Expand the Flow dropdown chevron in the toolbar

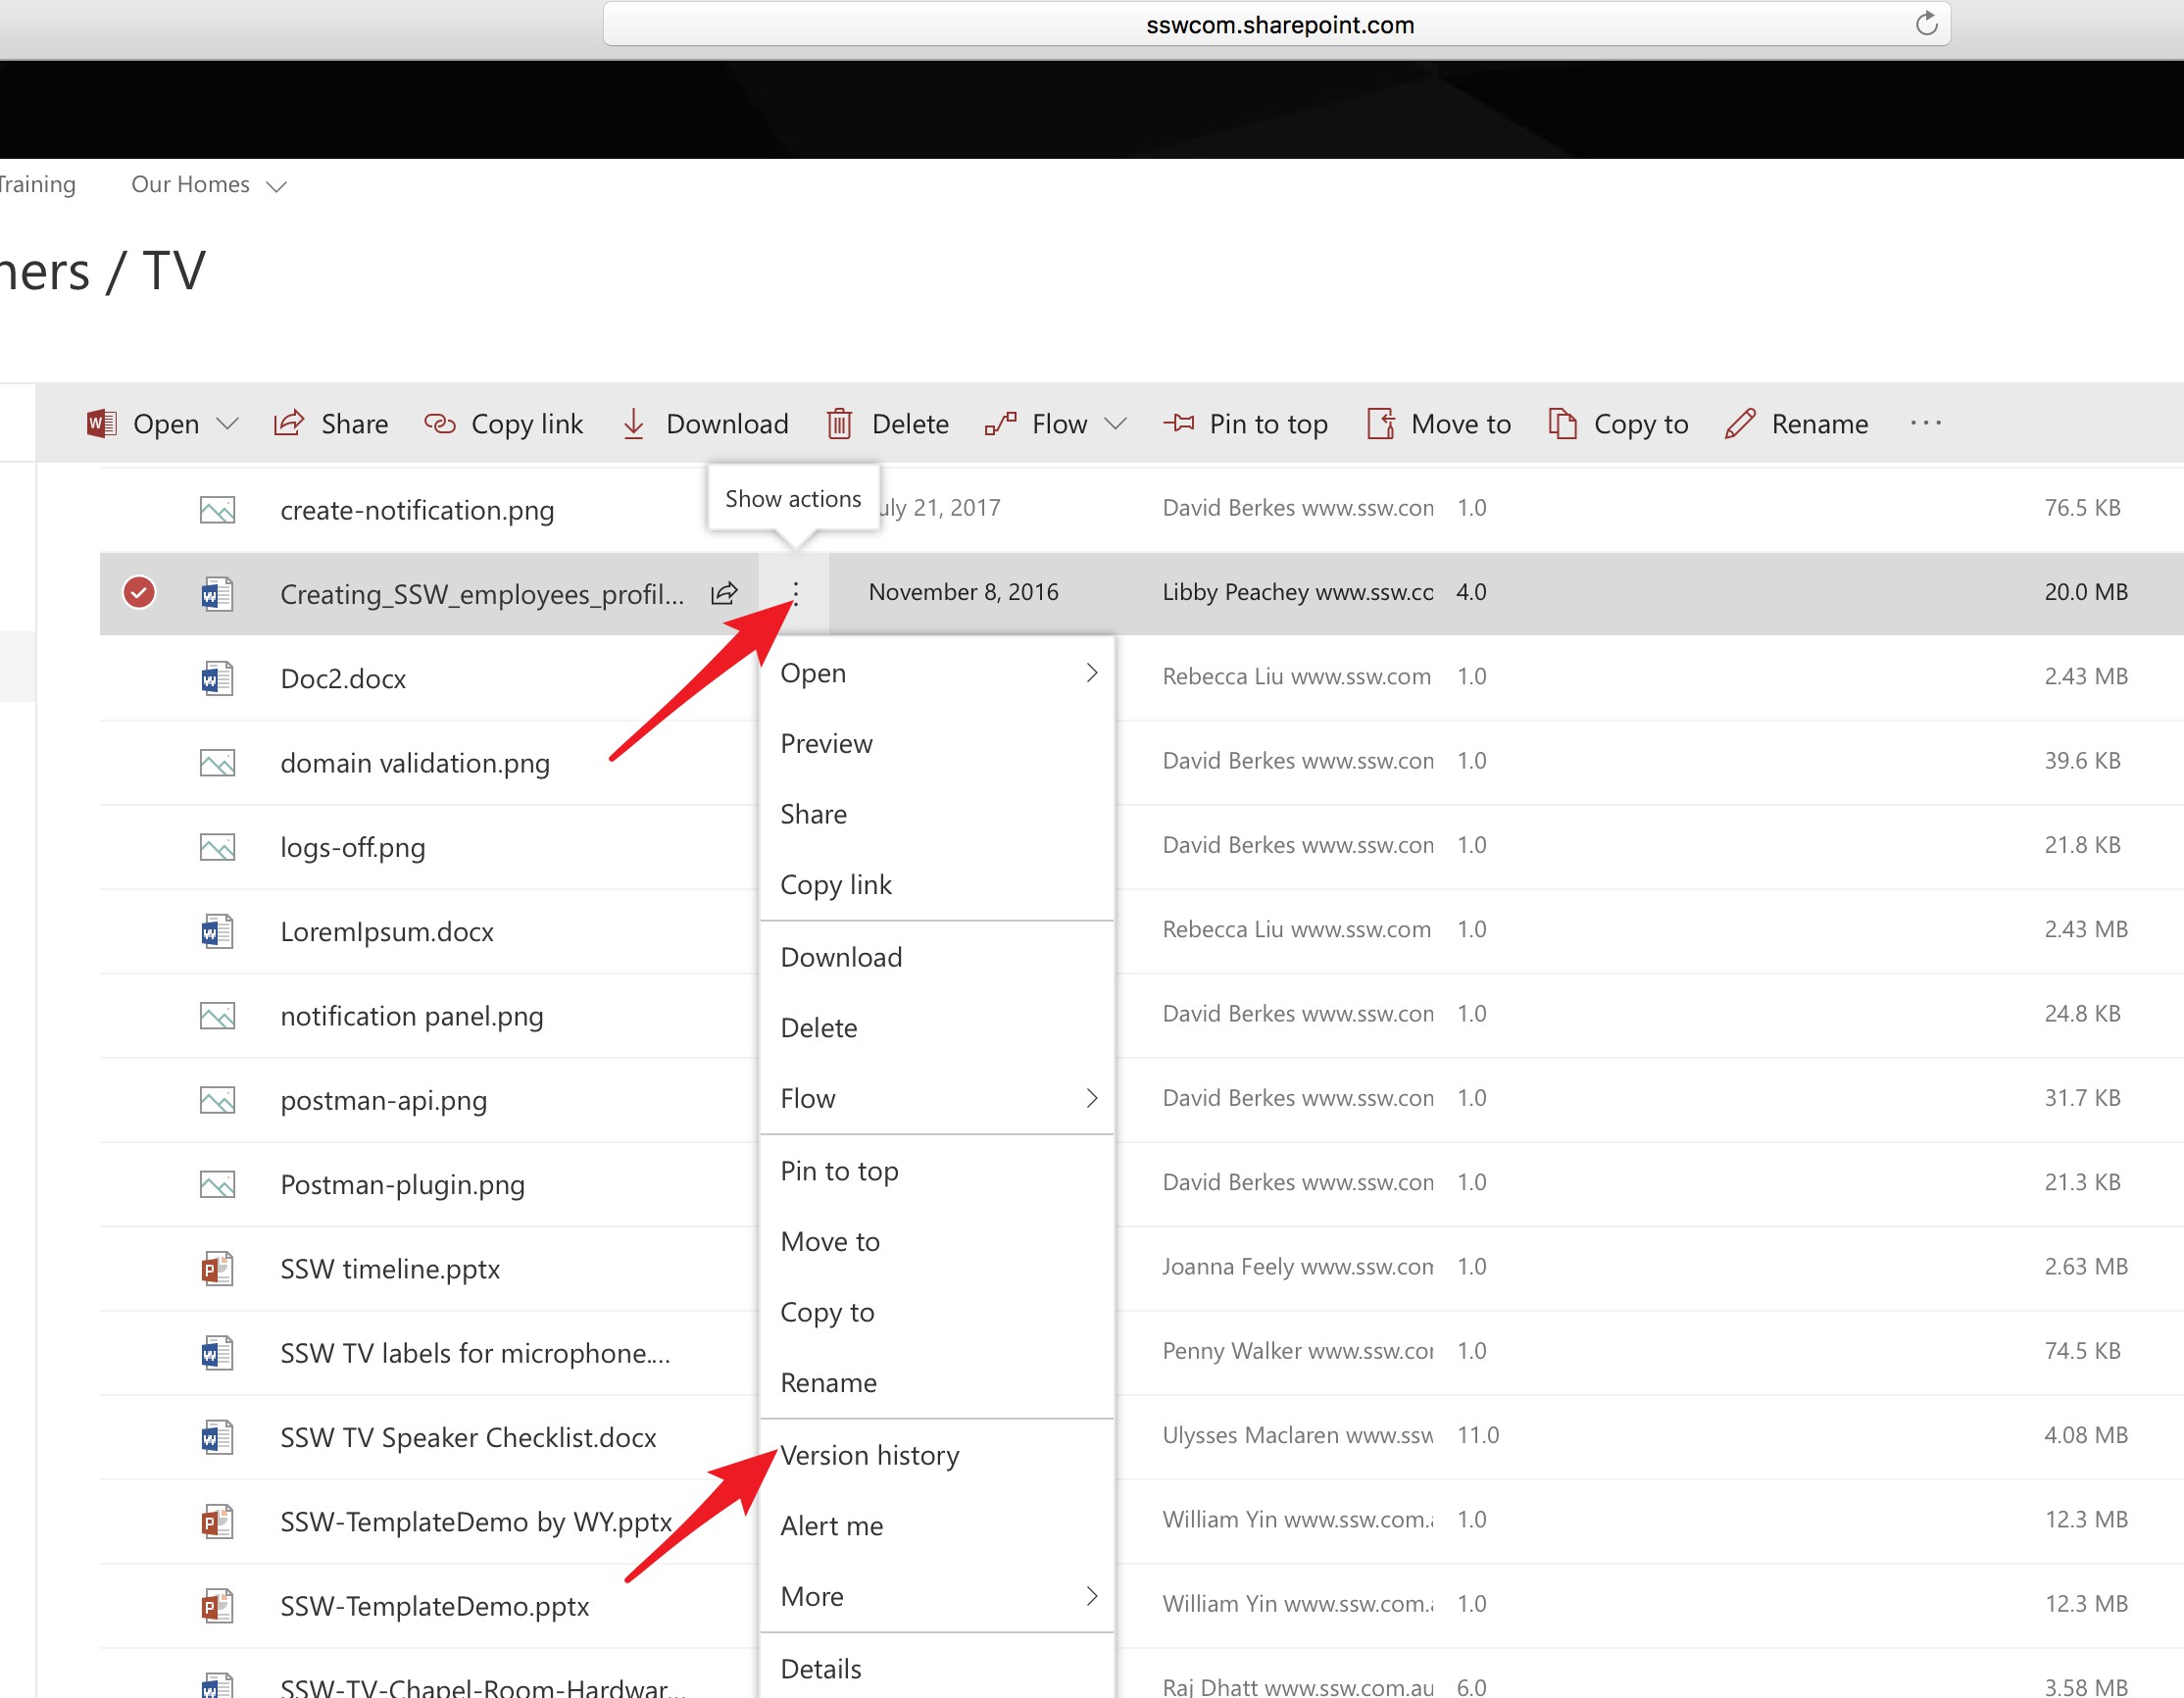1116,423
